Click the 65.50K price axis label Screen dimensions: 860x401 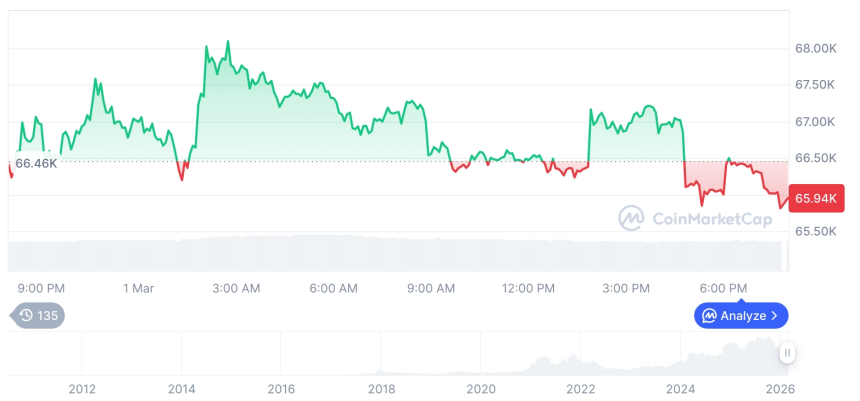[x=815, y=231]
